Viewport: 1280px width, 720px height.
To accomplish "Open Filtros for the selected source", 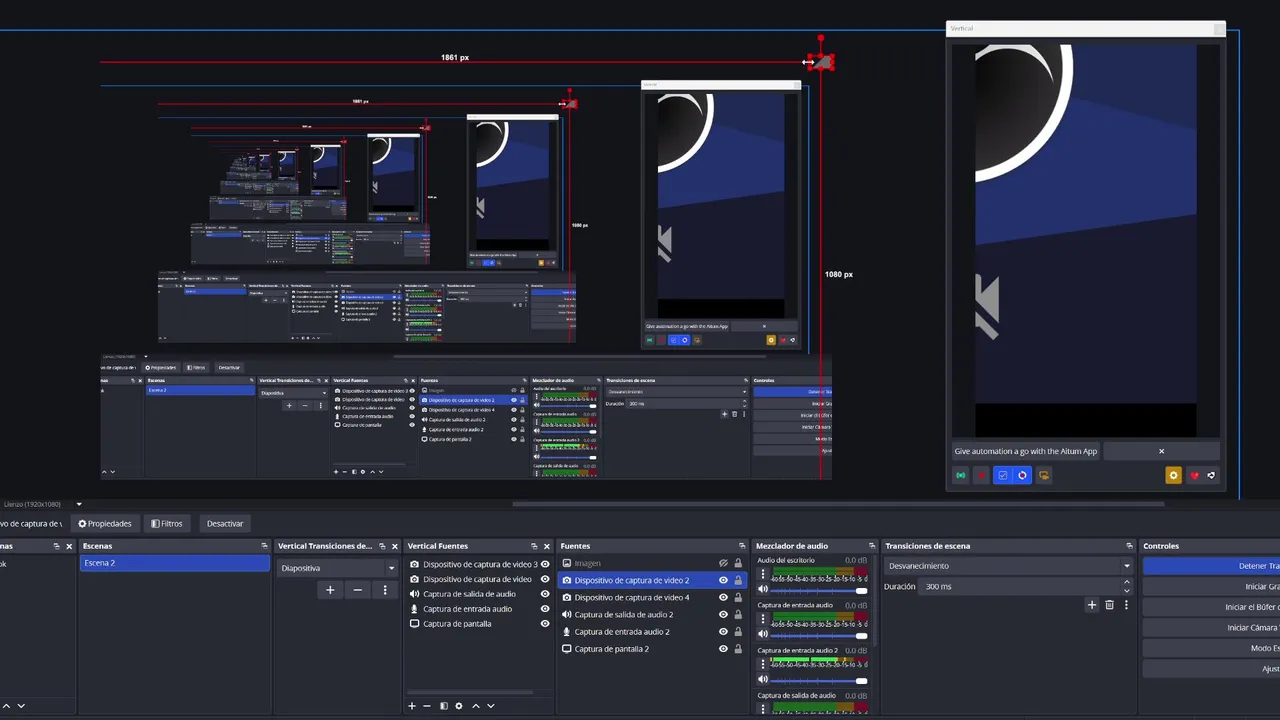I will [167, 523].
